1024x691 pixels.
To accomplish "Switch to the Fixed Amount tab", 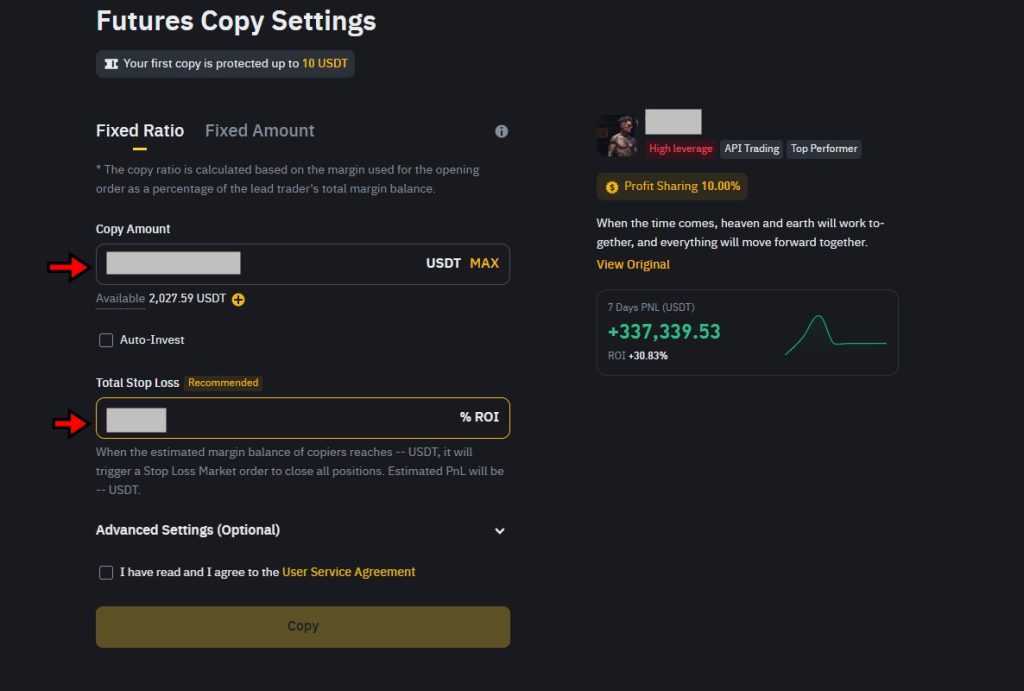I will coord(259,131).
